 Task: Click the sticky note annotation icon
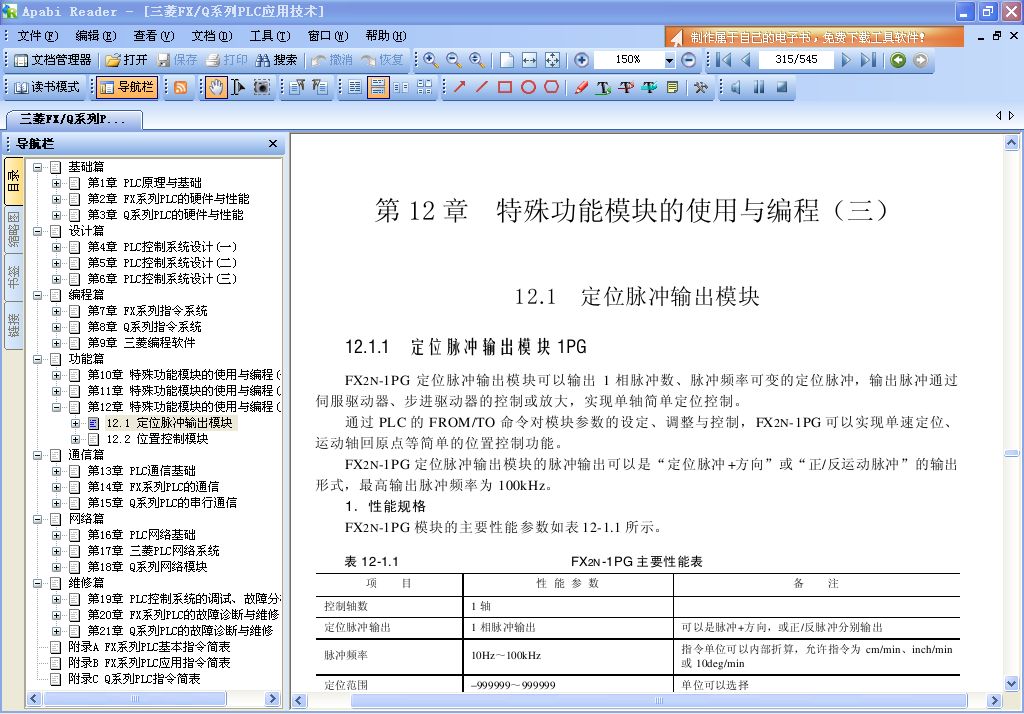[672, 87]
